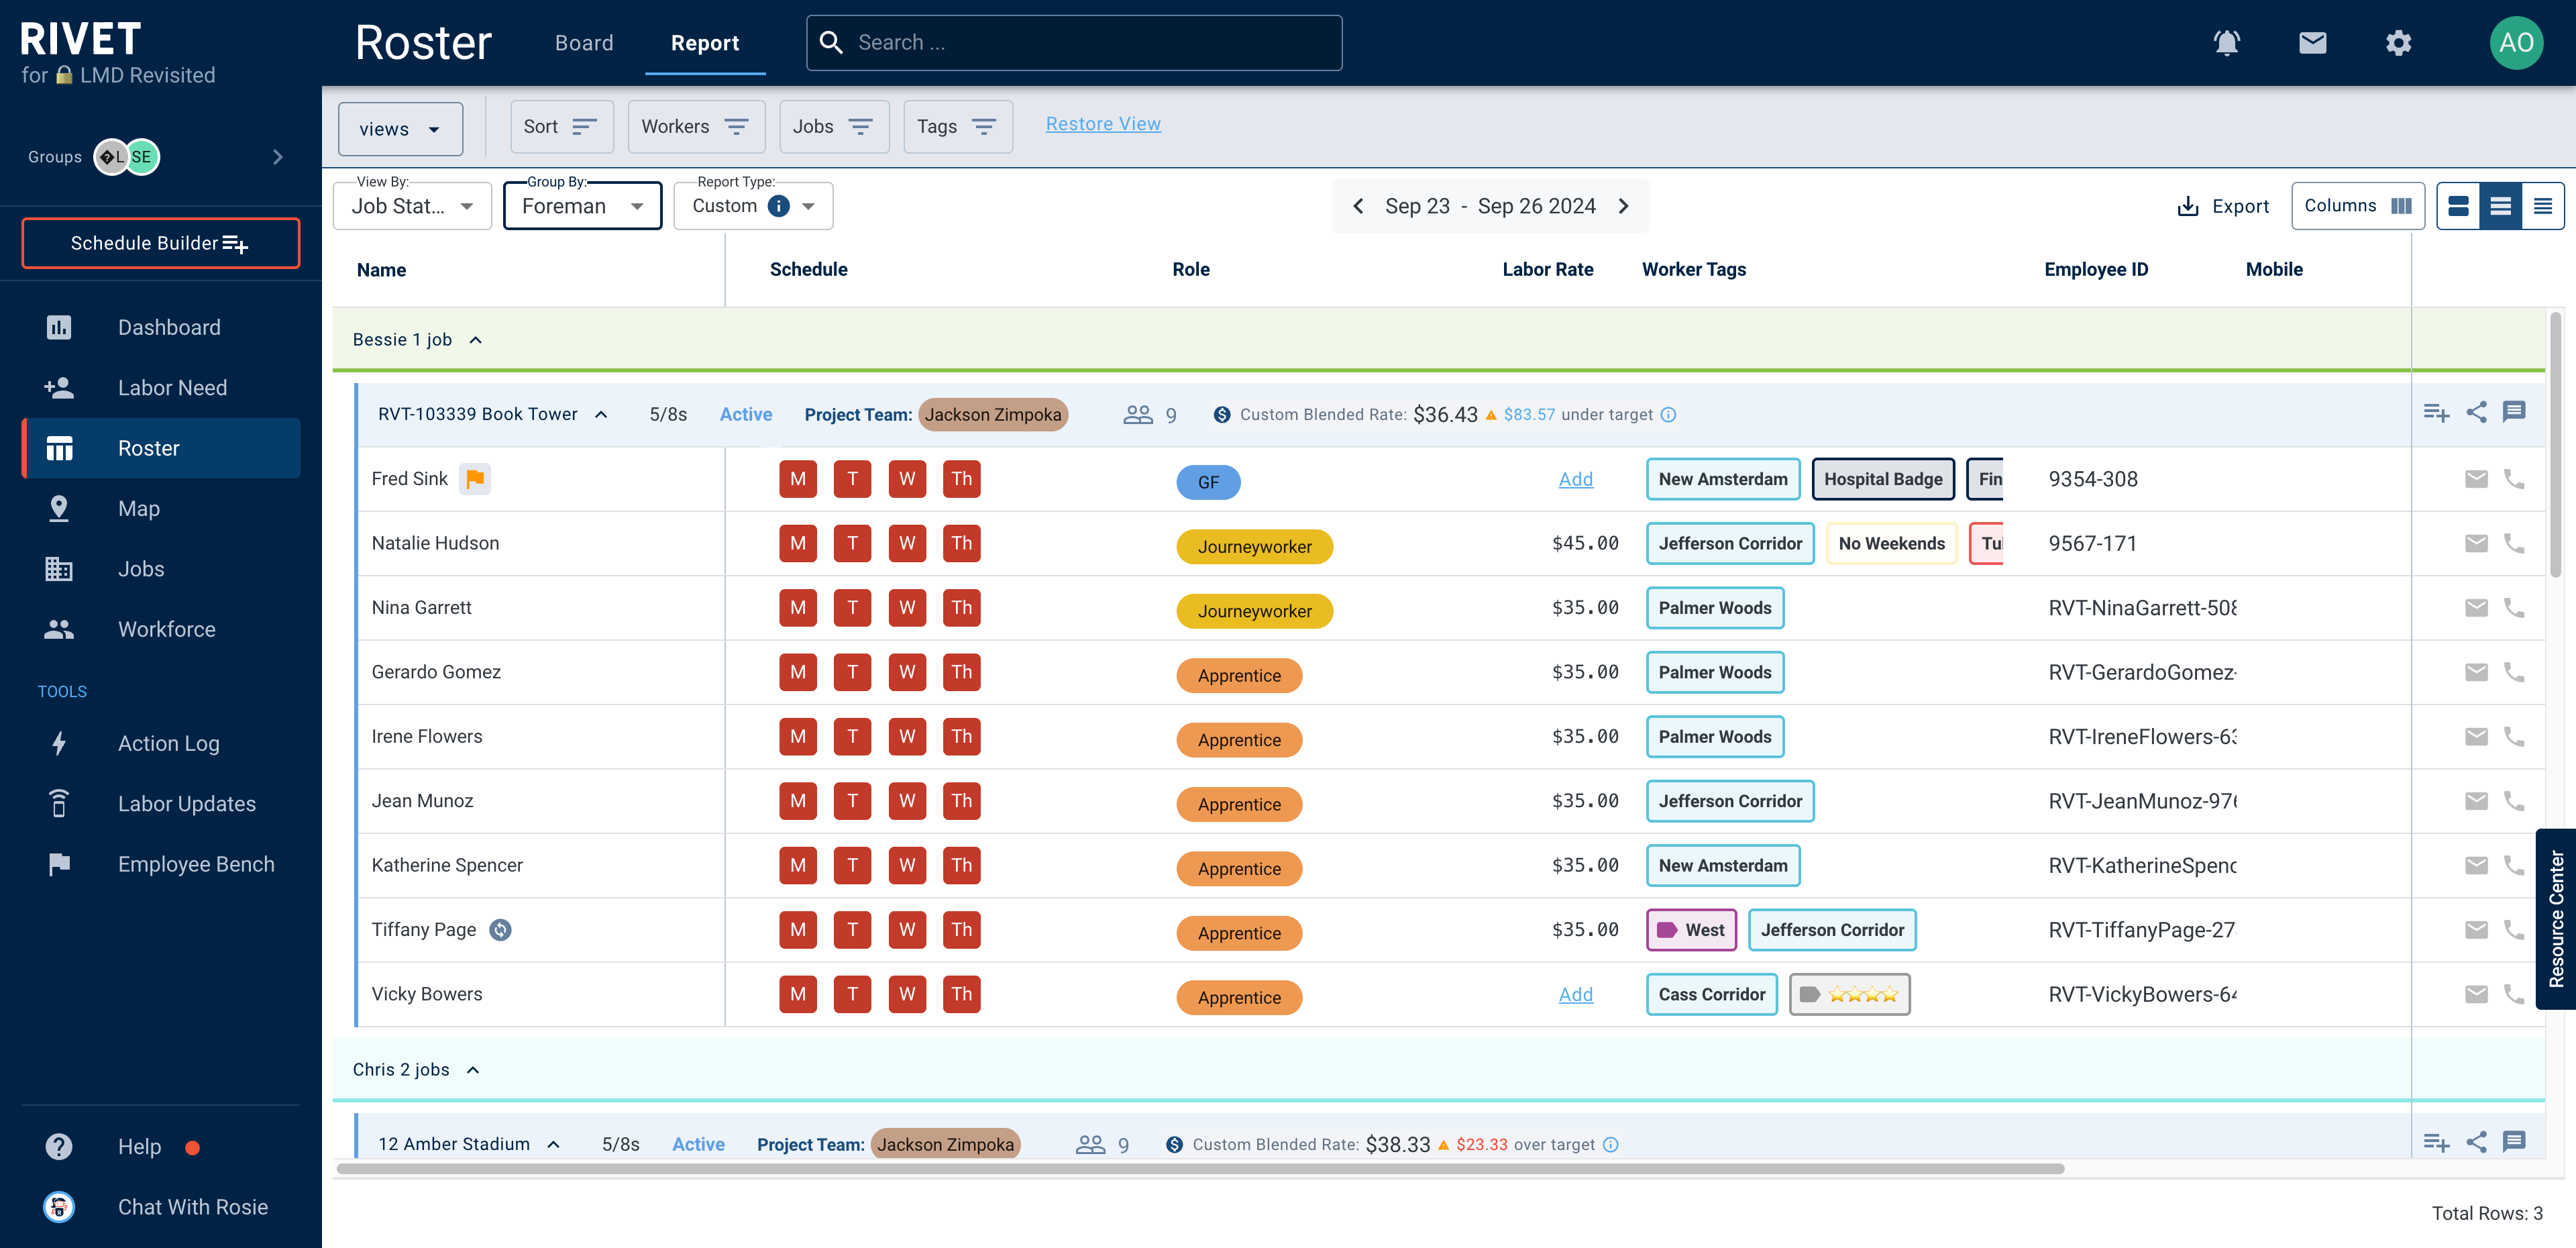This screenshot has height=1248, width=2576.
Task: Open the mail inbox icon in header
Action: coord(2312,43)
